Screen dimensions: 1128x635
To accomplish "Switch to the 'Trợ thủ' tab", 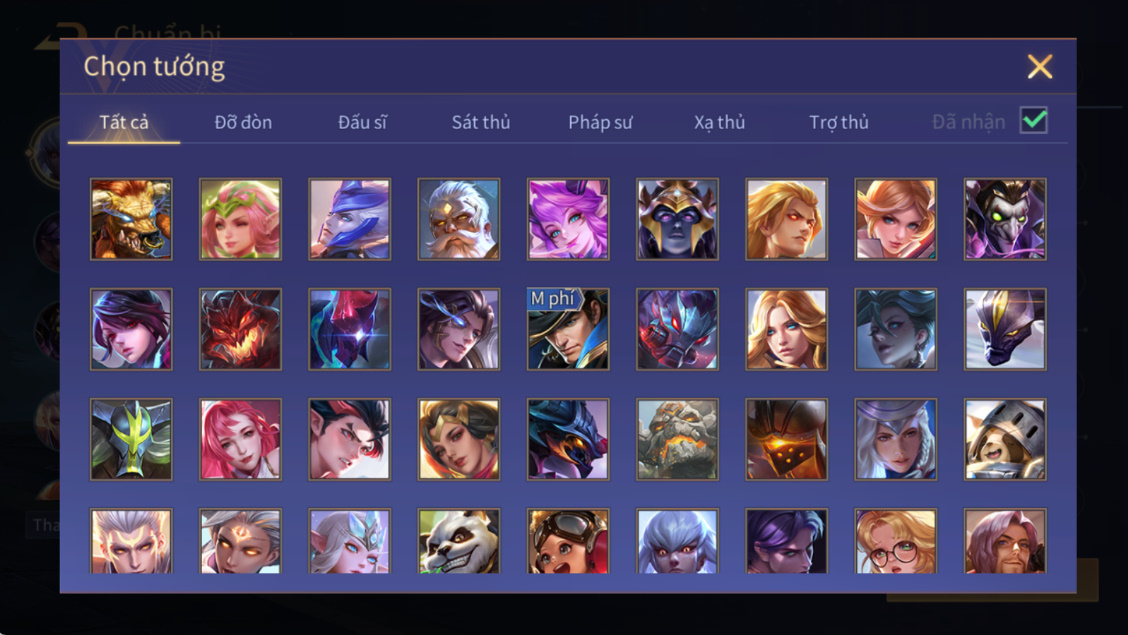I will point(839,122).
